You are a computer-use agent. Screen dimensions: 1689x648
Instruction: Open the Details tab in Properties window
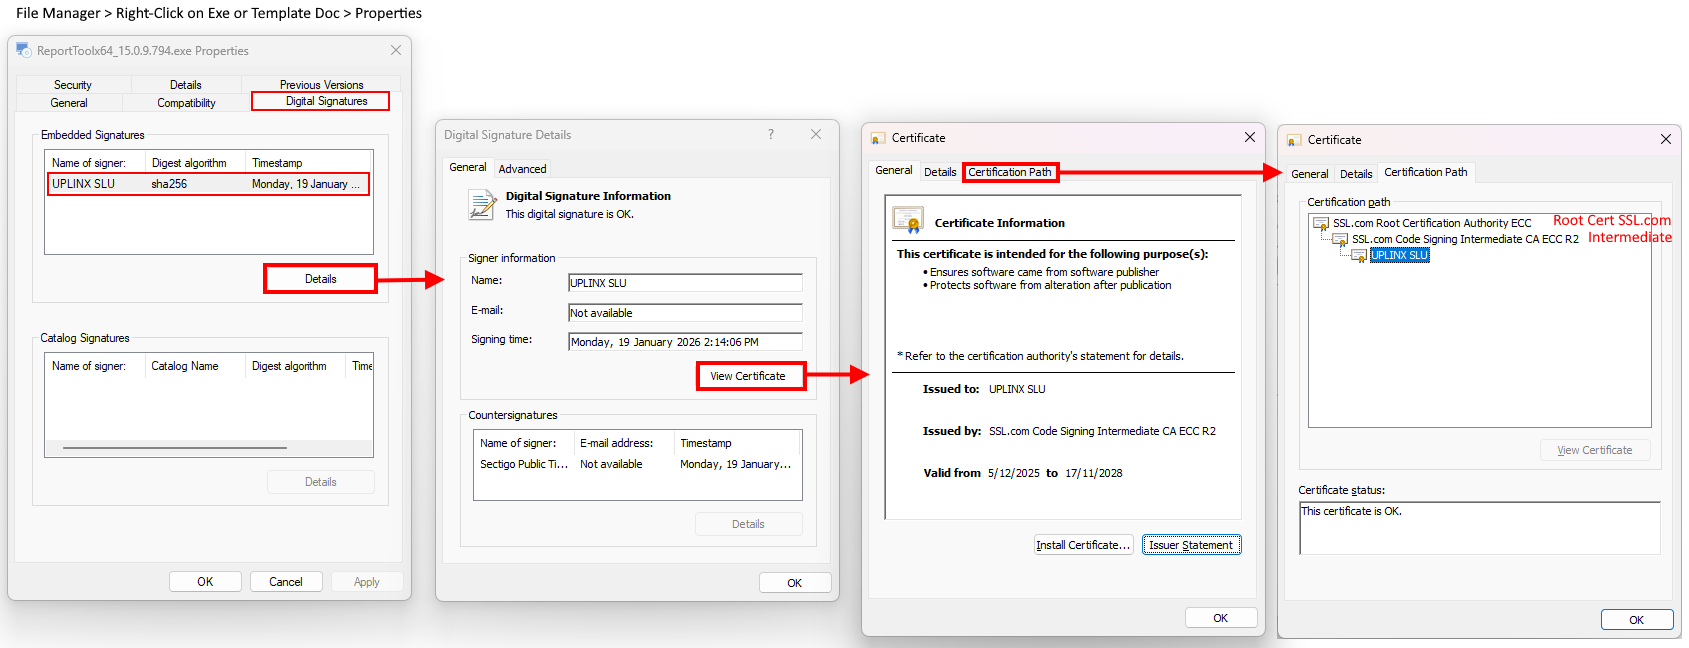186,85
